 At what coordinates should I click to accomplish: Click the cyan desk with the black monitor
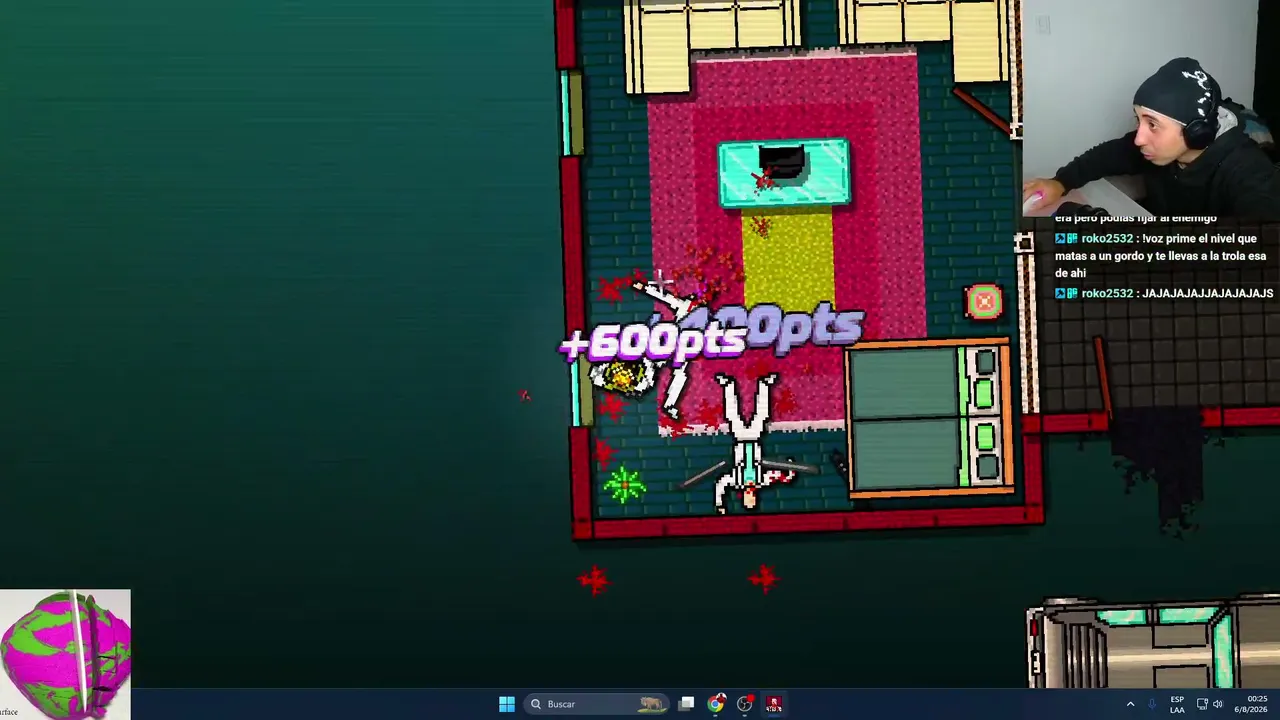(x=784, y=174)
